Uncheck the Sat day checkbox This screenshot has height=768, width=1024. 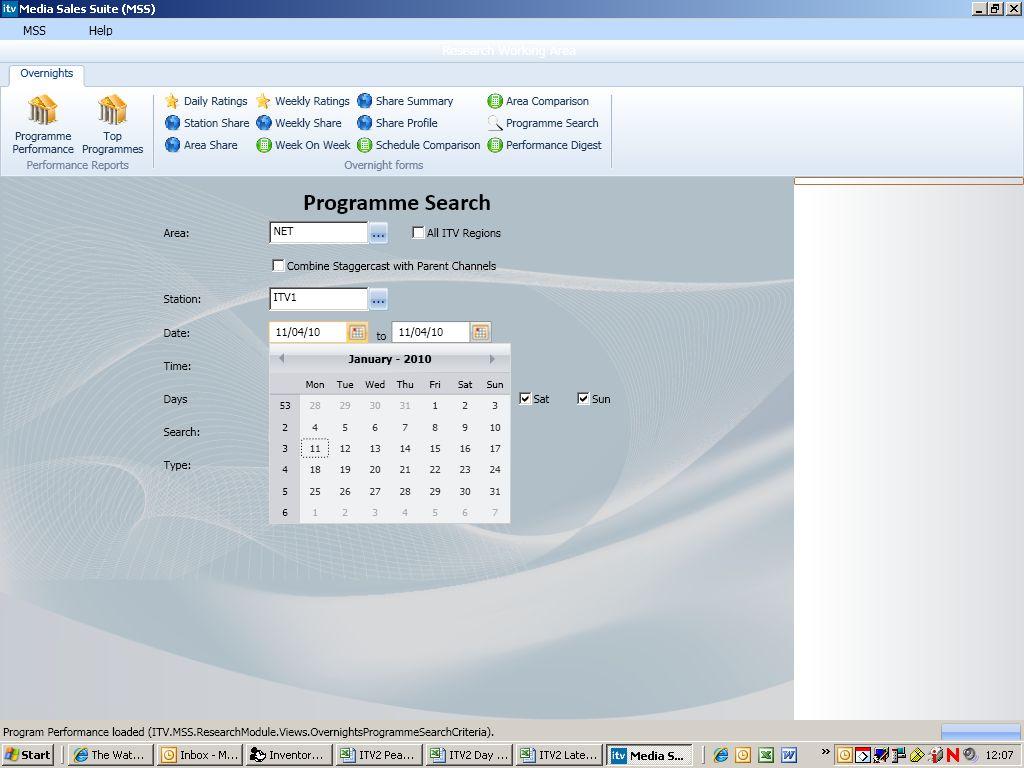(525, 398)
